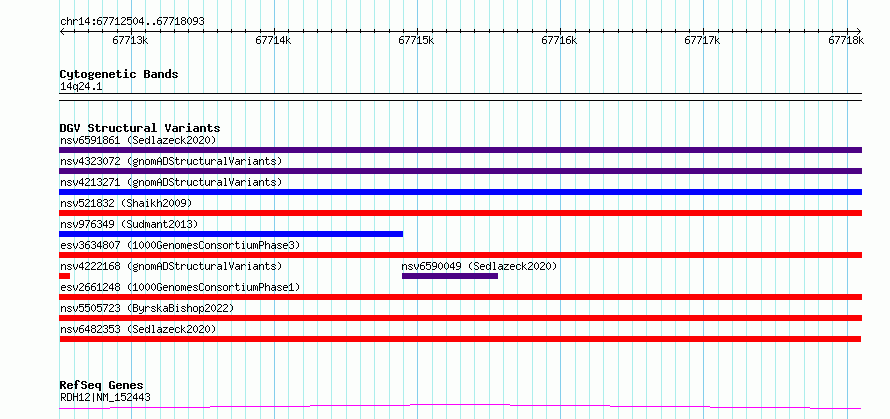The image size is (890, 419).
Task: Click the purple bar for nsv4323072
Action: click(460, 171)
